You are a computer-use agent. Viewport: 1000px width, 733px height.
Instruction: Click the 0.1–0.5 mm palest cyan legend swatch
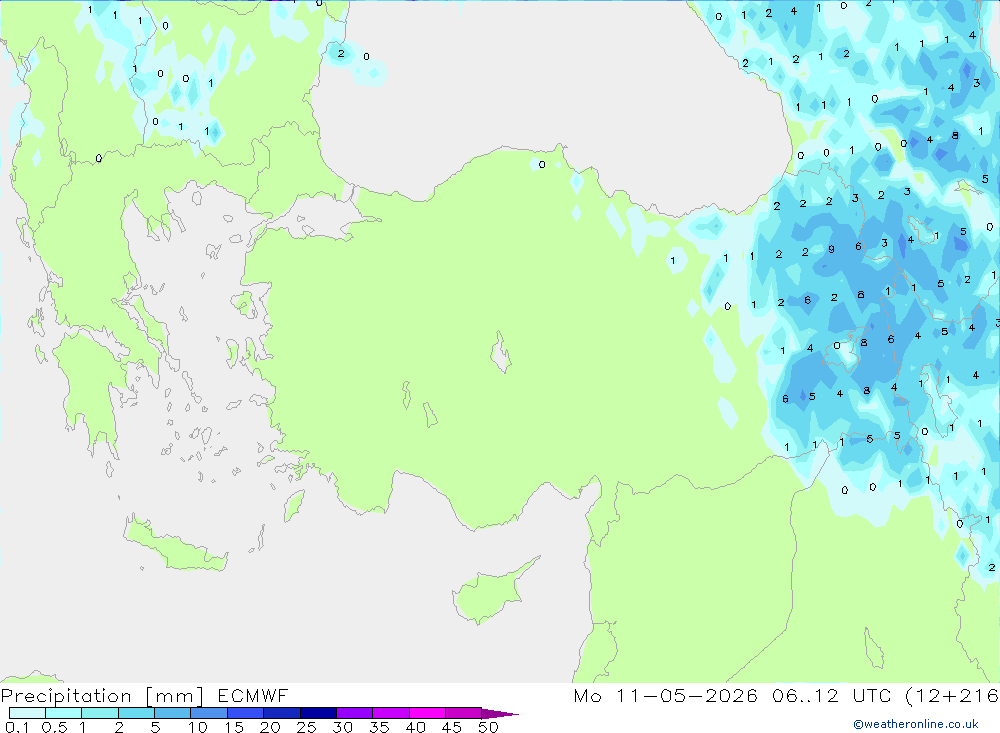[27, 713]
